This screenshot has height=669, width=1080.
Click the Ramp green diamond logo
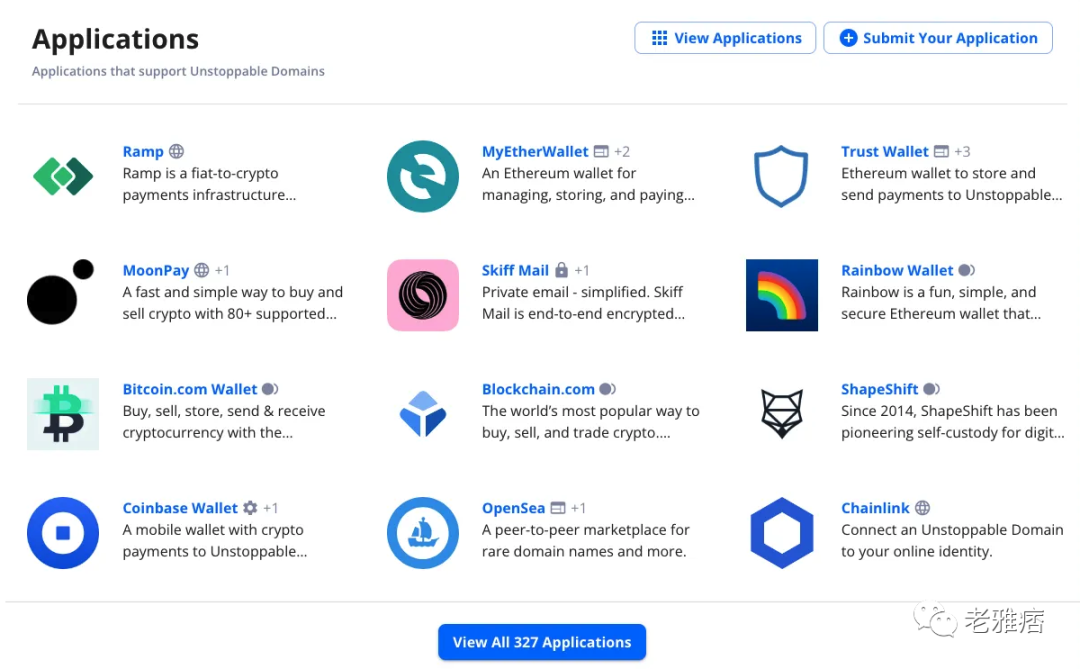point(63,176)
